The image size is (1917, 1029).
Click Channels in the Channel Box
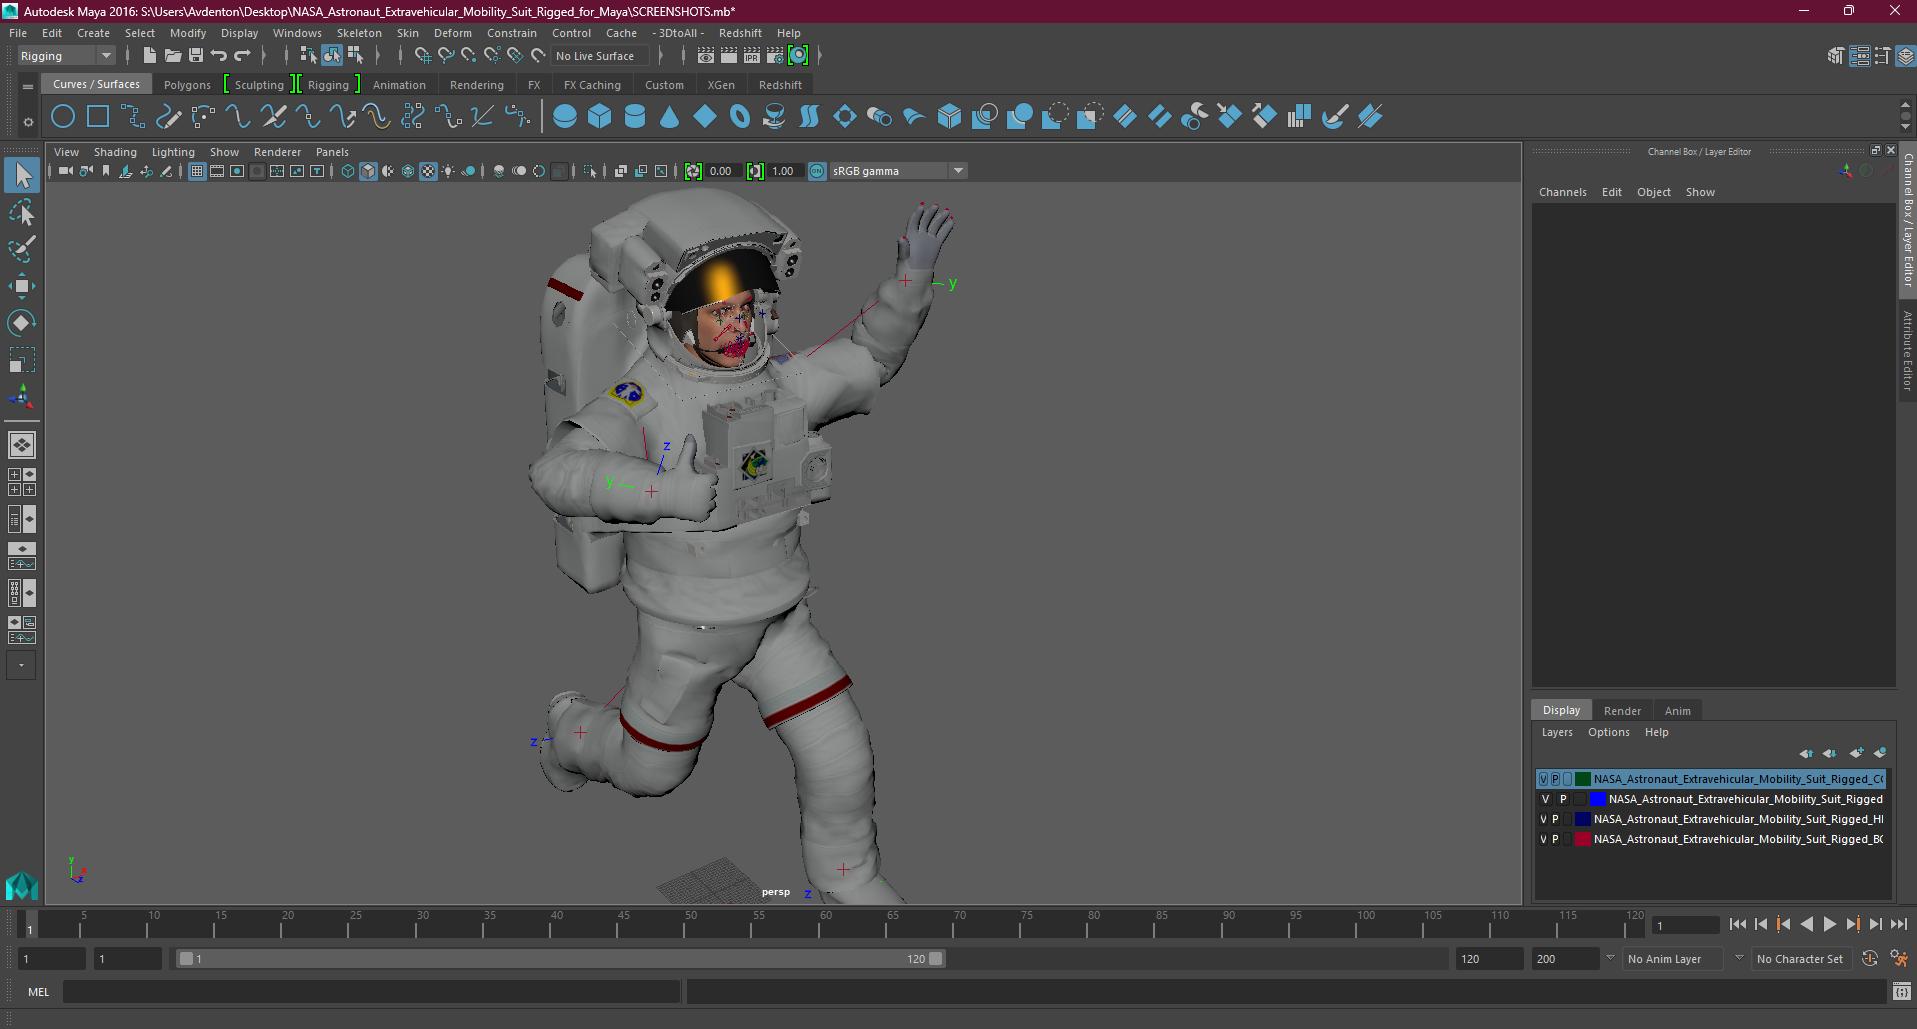point(1562,192)
